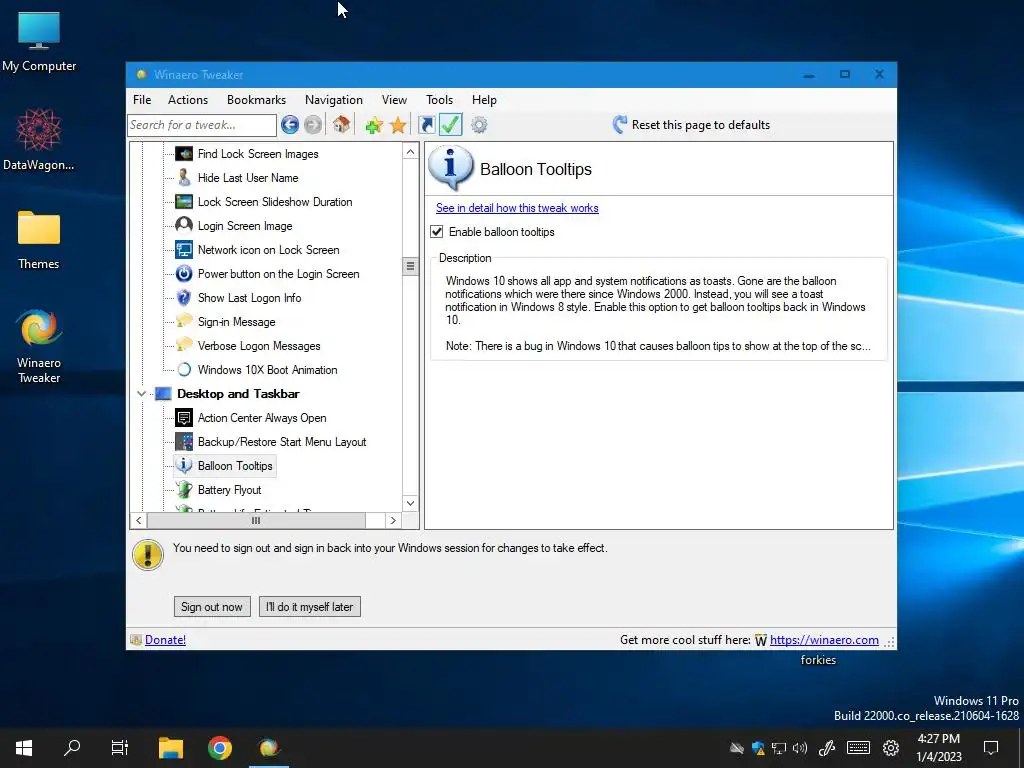Image resolution: width=1024 pixels, height=768 pixels.
Task: Click the Desktop and Taskbar category icon
Action: 163,394
